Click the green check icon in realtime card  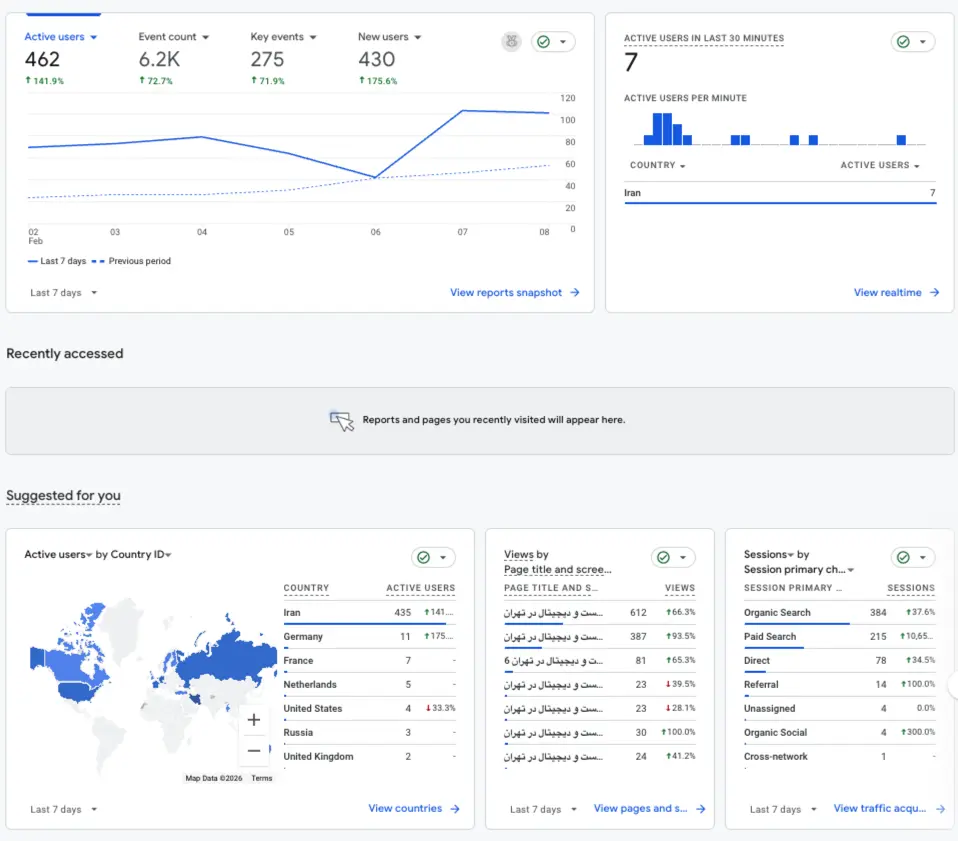(x=903, y=42)
